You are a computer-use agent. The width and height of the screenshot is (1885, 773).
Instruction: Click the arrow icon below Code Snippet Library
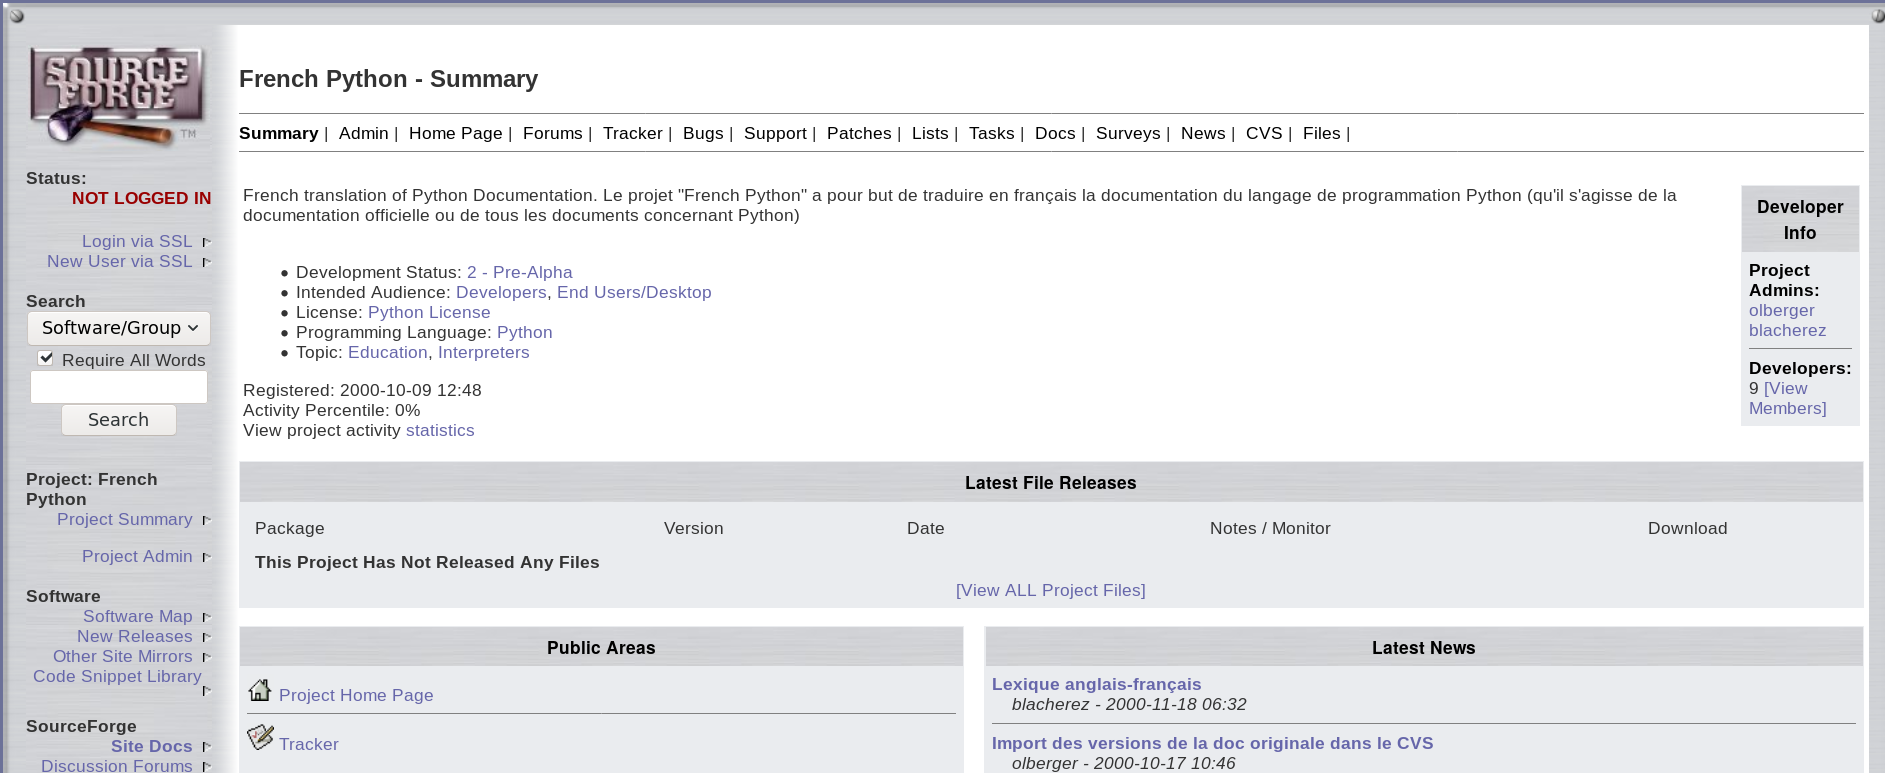tap(206, 690)
